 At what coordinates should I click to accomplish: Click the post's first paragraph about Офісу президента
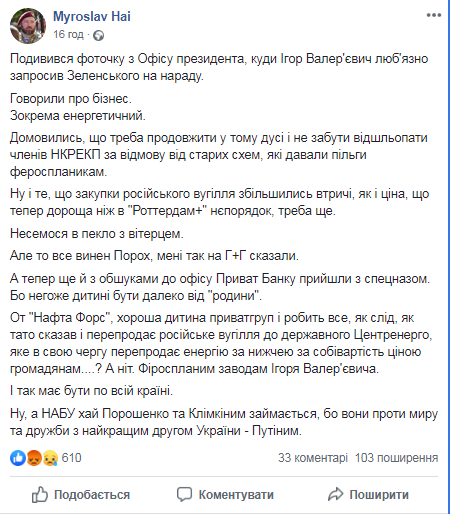pos(219,67)
